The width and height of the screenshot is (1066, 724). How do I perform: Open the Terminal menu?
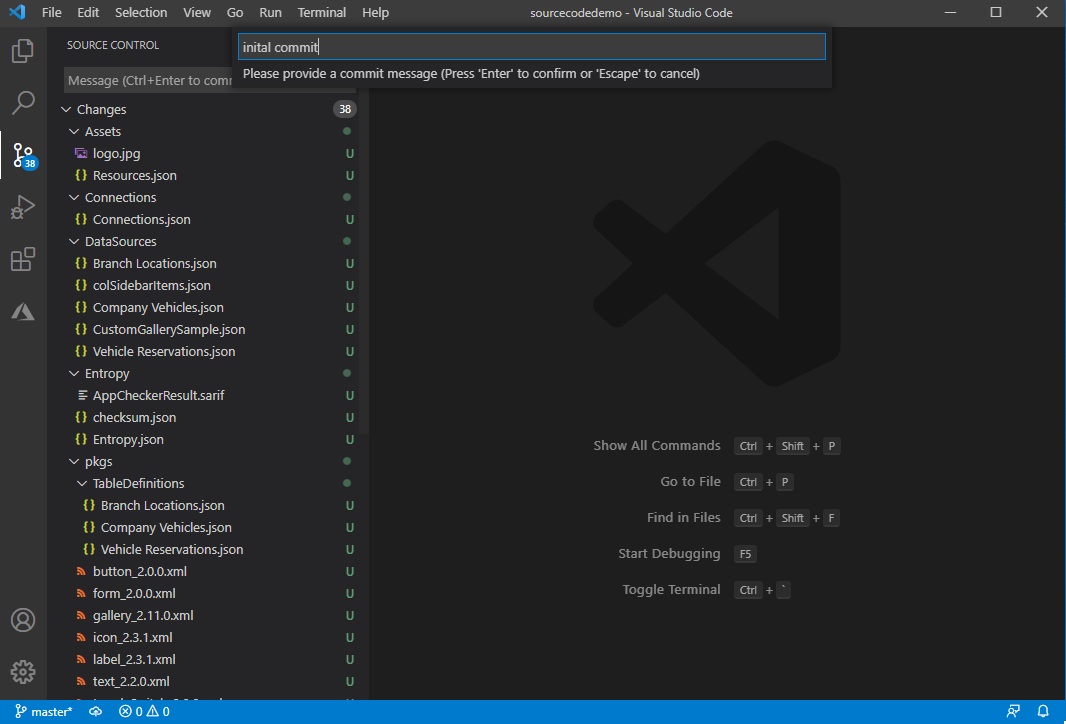321,12
